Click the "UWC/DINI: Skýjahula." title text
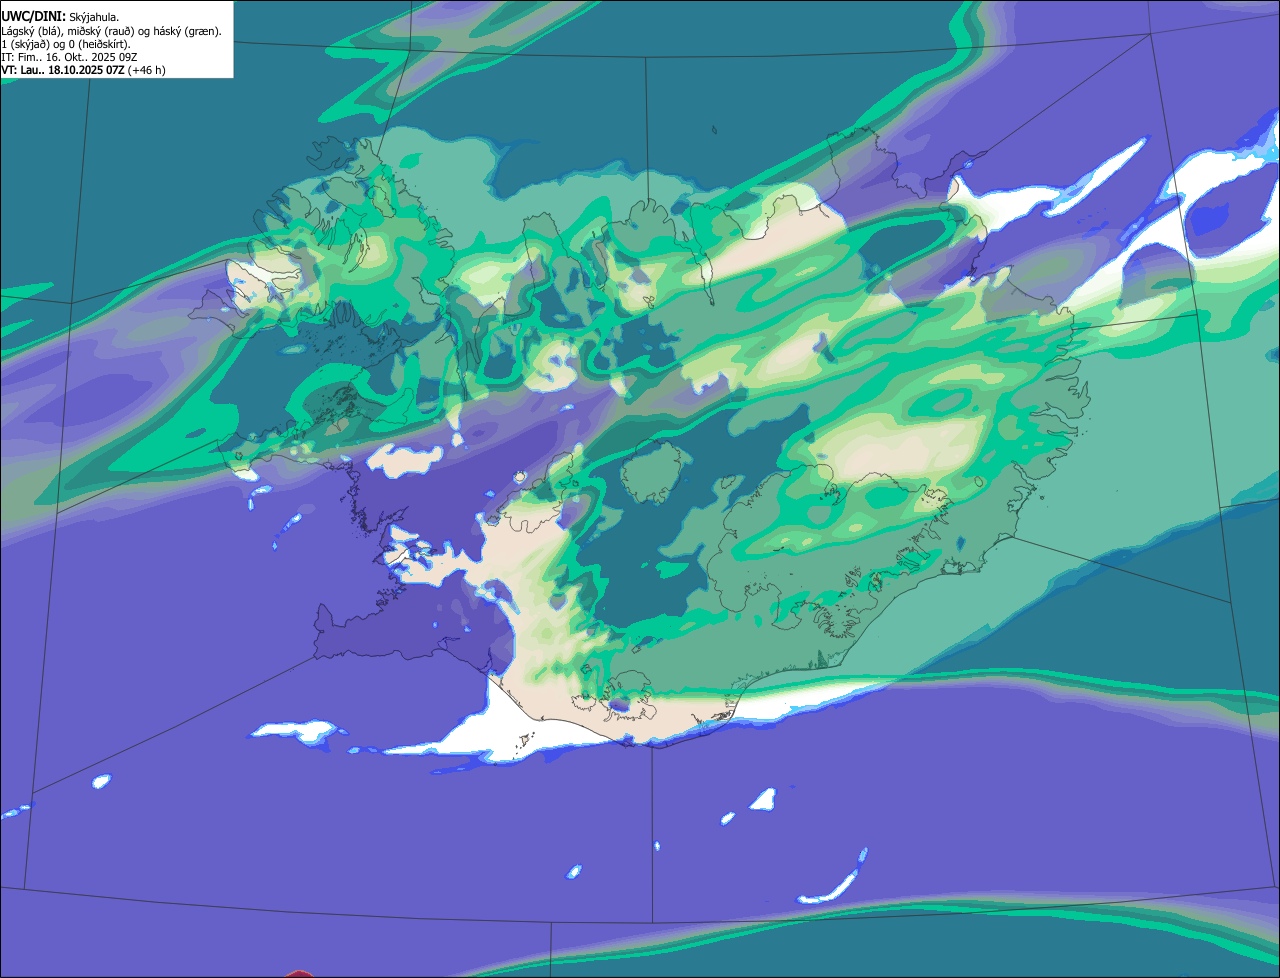 coord(60,17)
